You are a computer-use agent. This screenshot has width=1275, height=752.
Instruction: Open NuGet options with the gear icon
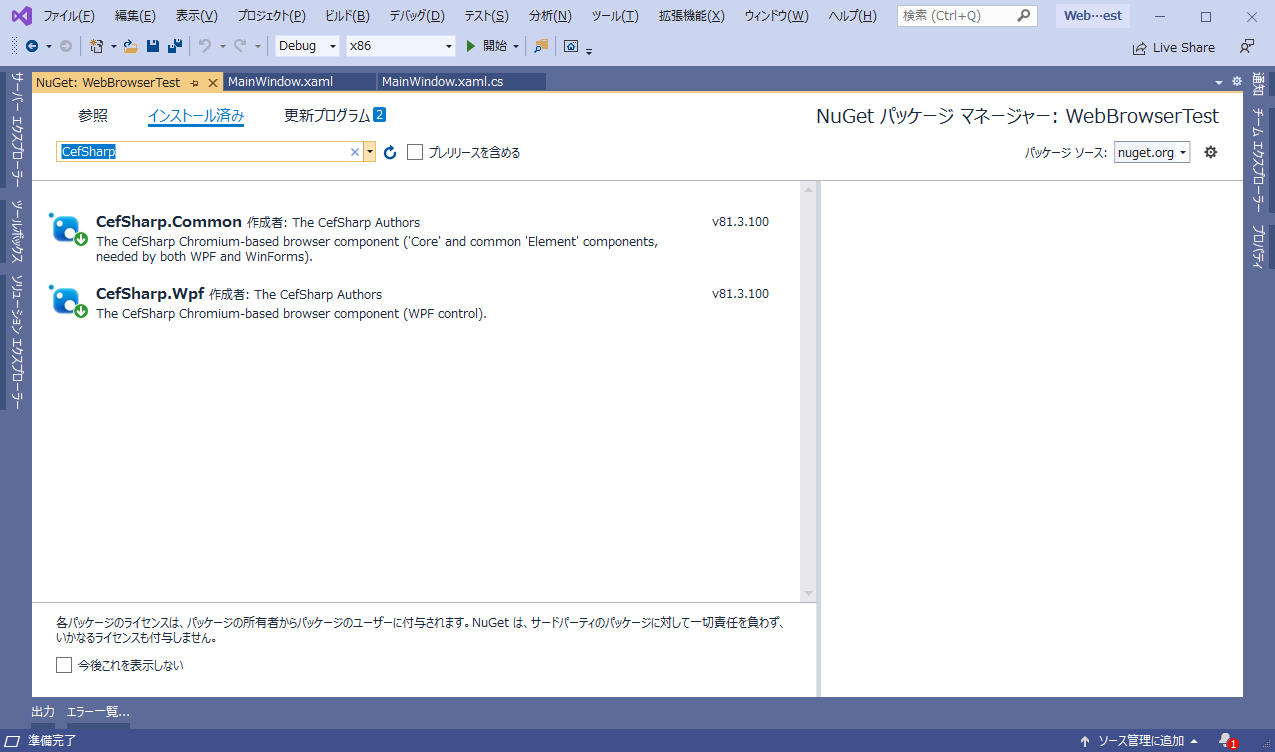pos(1209,152)
